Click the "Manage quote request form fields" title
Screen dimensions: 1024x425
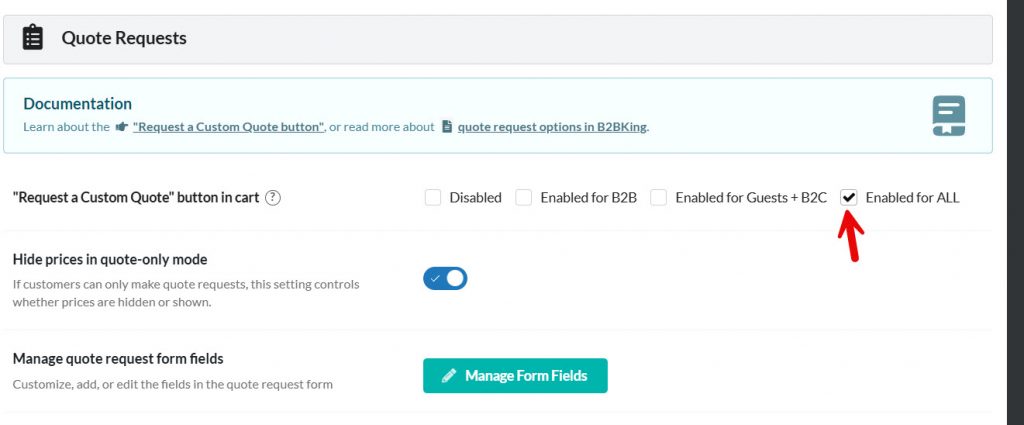click(x=117, y=359)
